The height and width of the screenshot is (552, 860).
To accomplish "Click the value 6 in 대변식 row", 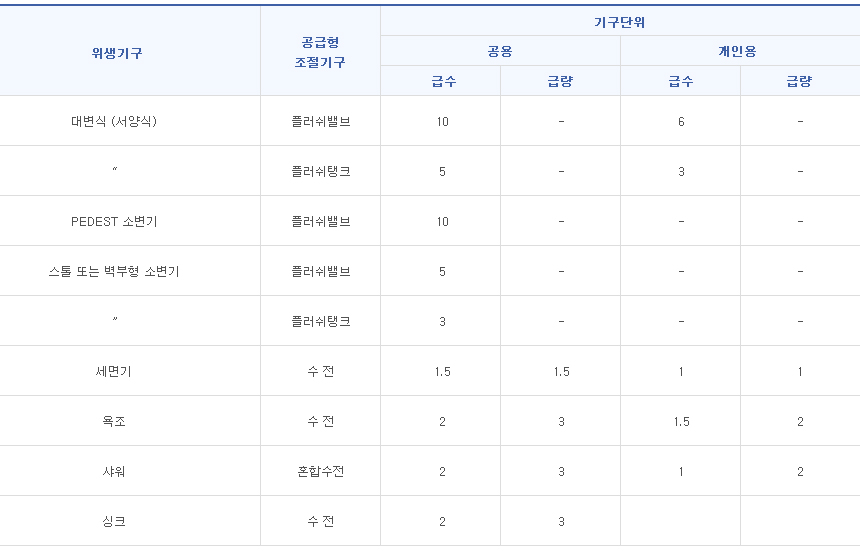I will click(x=681, y=122).
